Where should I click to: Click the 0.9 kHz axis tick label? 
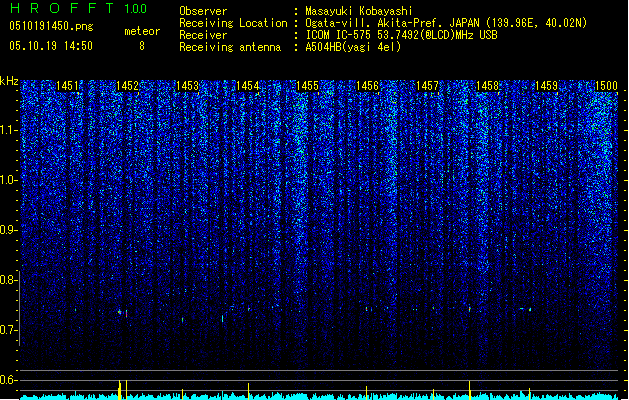[x=8, y=230]
